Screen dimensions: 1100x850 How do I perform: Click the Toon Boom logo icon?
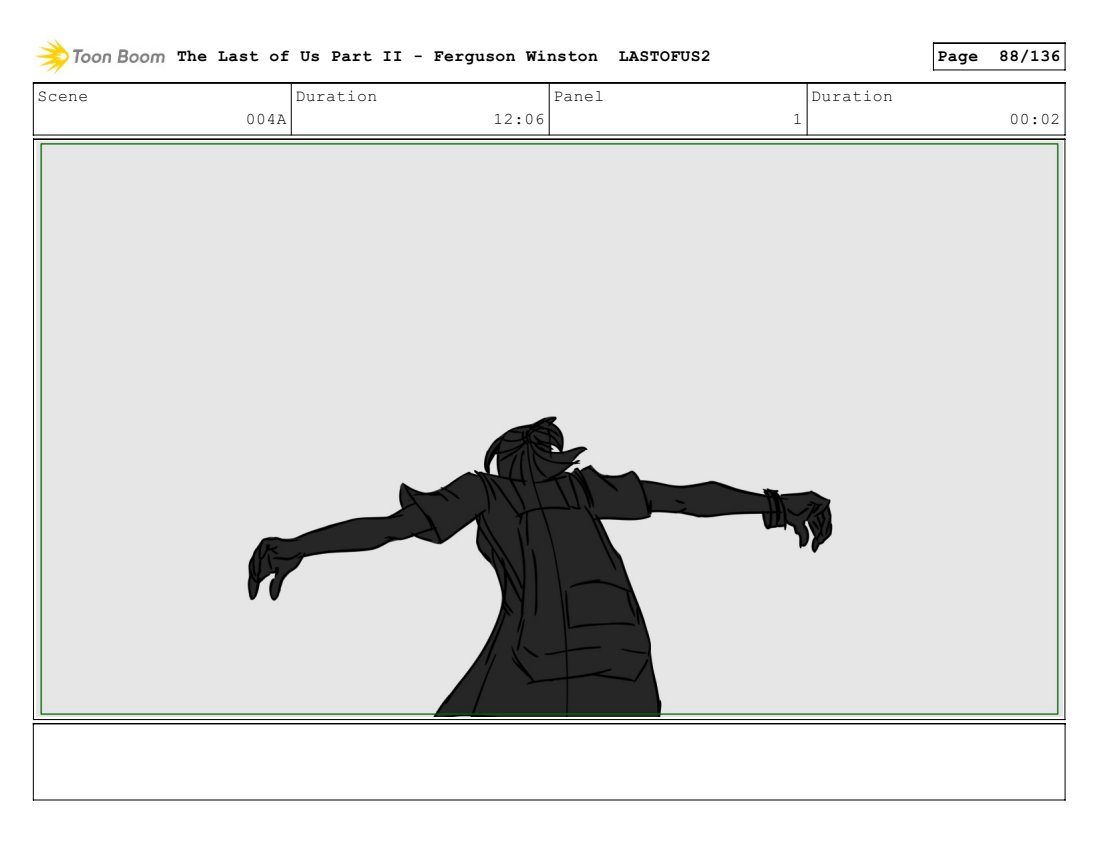click(53, 56)
